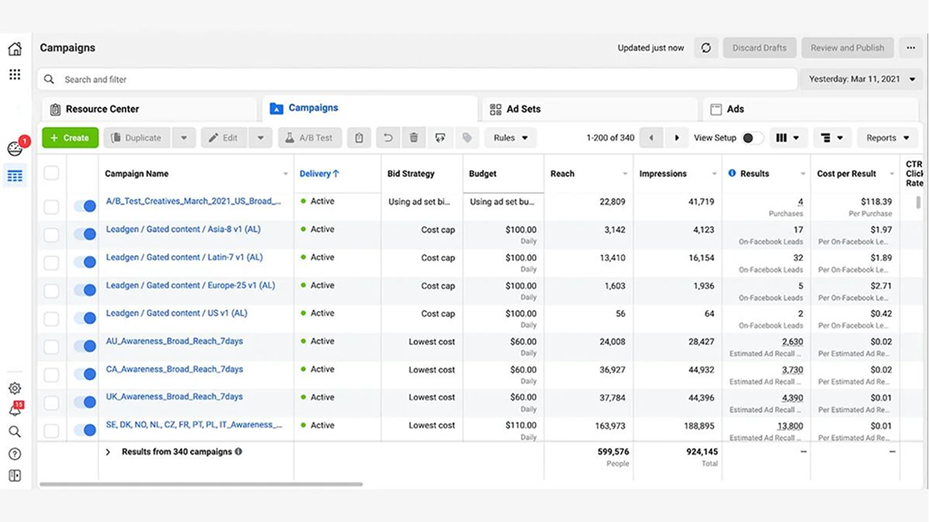This screenshot has width=929, height=522.
Task: Tick the select-all checkbox in table header
Action: pyautogui.click(x=51, y=173)
